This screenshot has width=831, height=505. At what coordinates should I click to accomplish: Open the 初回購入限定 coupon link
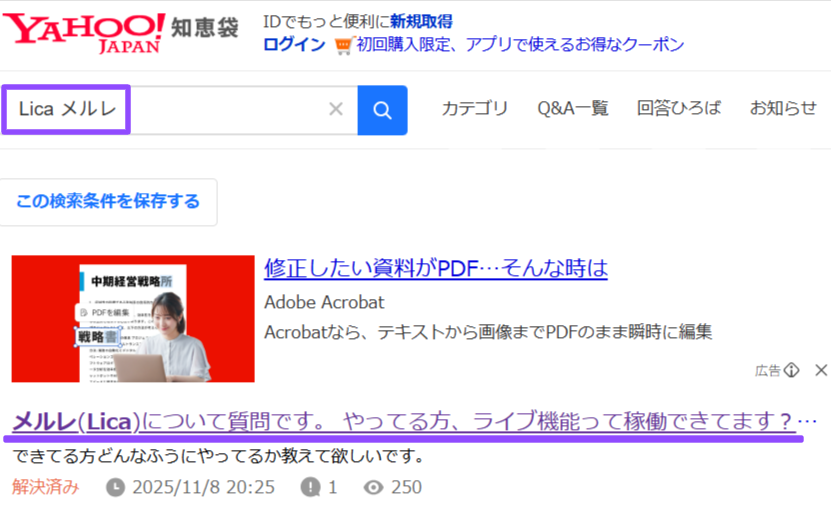tap(520, 45)
